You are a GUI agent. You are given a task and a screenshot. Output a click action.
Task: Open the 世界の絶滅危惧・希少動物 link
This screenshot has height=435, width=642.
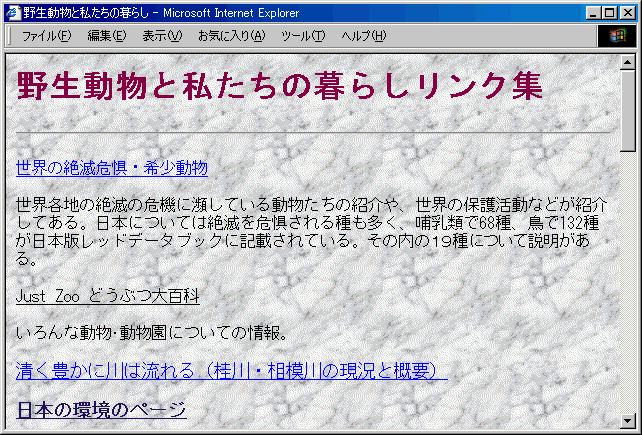coord(112,168)
